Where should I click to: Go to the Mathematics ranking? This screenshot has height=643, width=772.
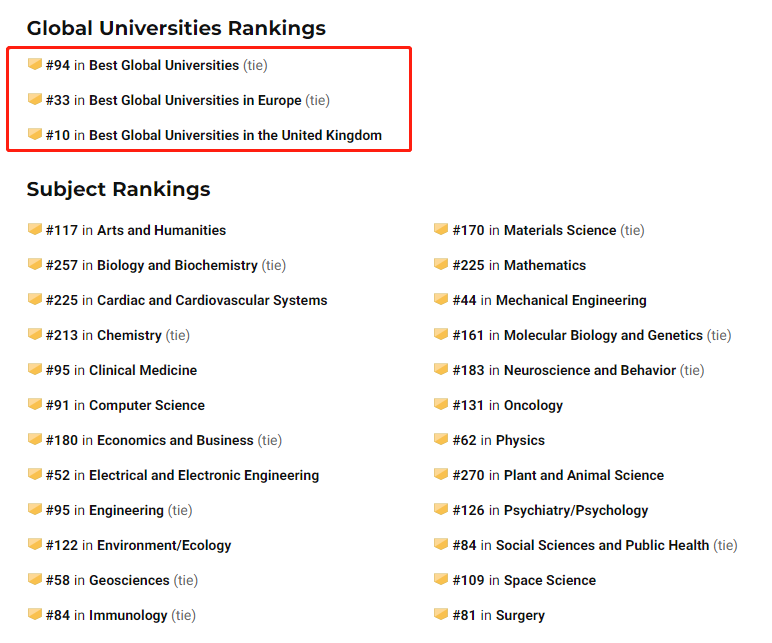coord(545,265)
